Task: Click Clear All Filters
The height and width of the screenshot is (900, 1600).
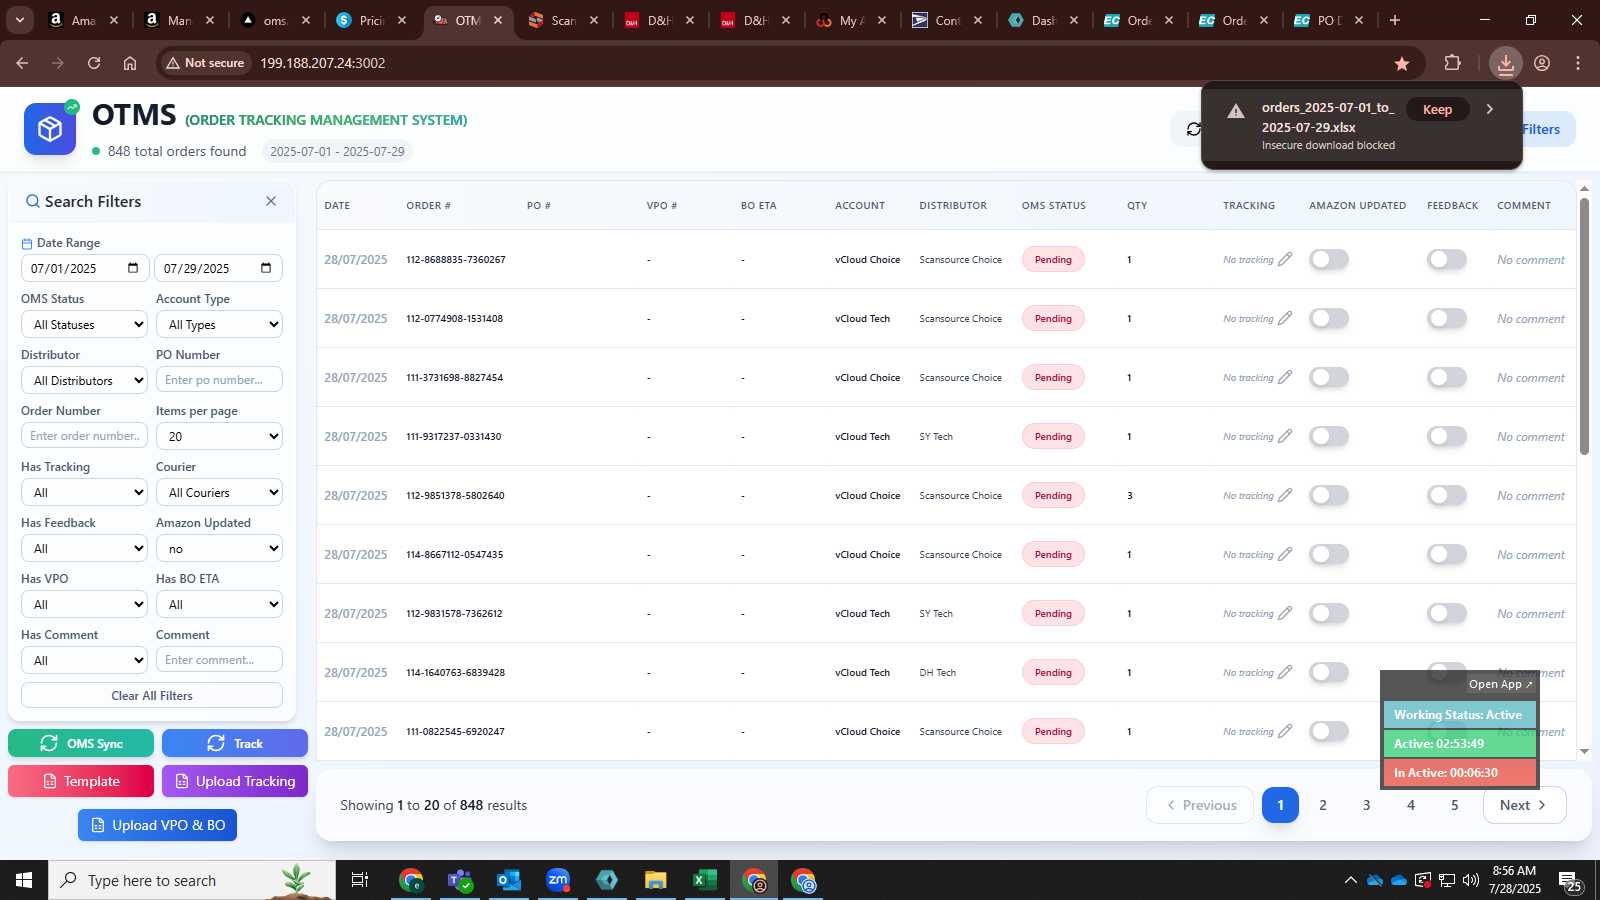Action: 152,695
